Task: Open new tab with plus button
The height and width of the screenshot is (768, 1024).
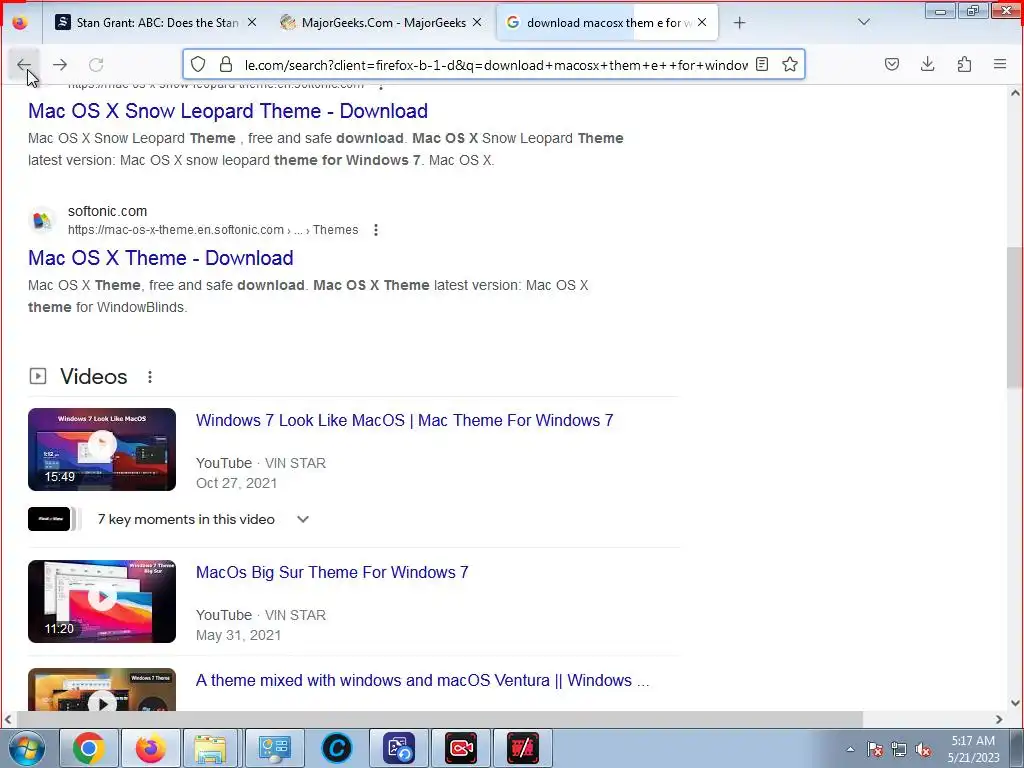Action: point(739,23)
